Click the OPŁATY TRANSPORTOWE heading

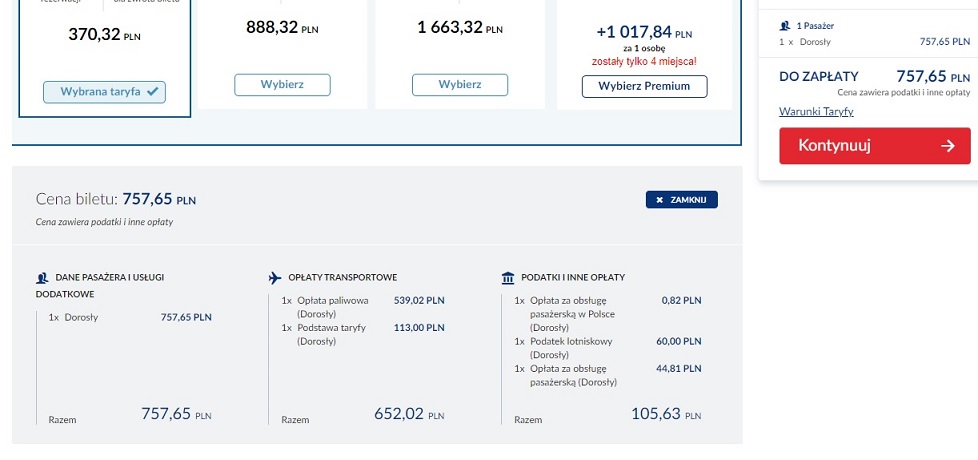342,277
